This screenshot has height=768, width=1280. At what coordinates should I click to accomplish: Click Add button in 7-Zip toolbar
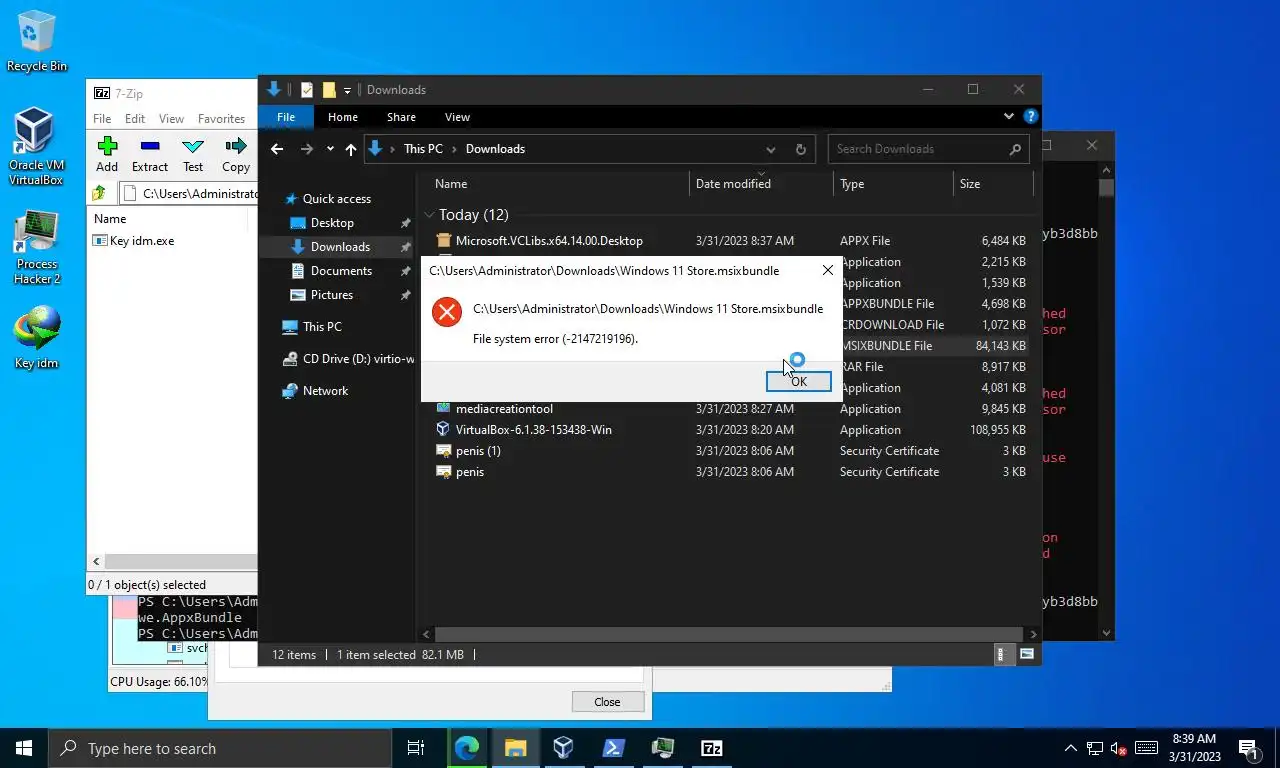107,155
